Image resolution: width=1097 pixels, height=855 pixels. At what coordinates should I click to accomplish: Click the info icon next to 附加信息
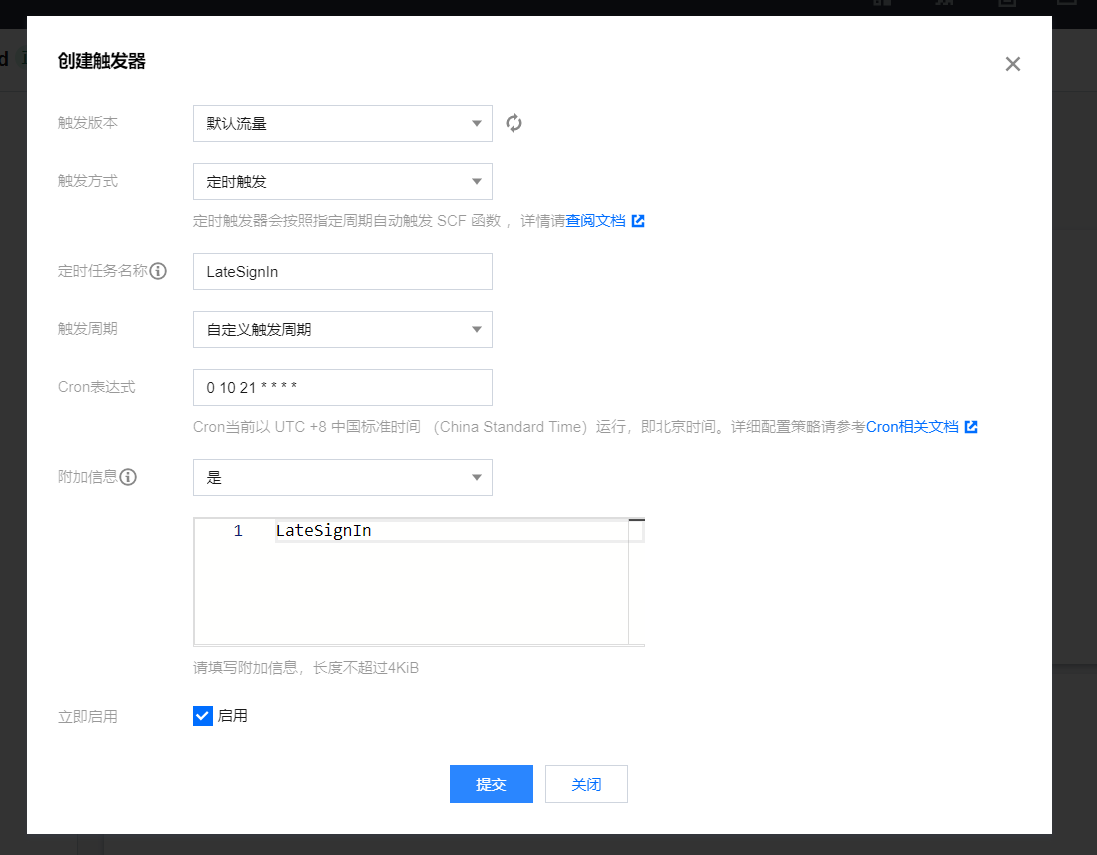point(128,477)
